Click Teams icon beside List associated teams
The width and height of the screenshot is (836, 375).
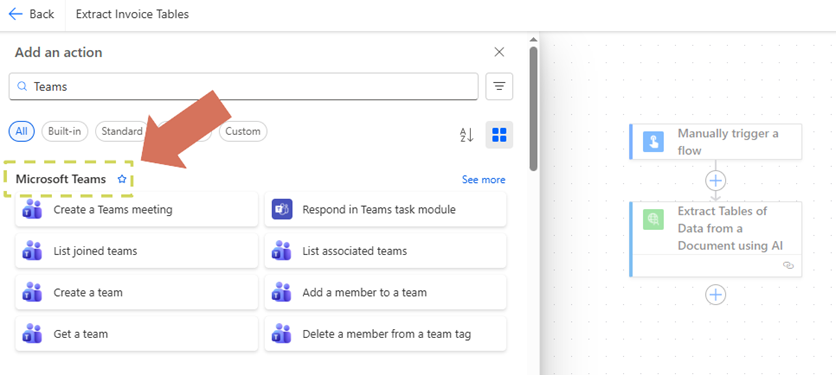tap(282, 251)
